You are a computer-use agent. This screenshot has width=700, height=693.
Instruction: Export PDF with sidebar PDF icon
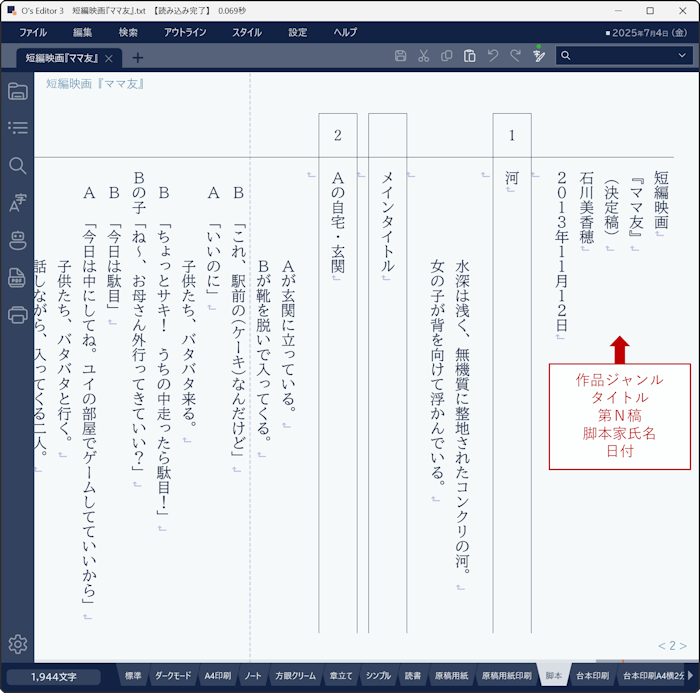click(17, 277)
